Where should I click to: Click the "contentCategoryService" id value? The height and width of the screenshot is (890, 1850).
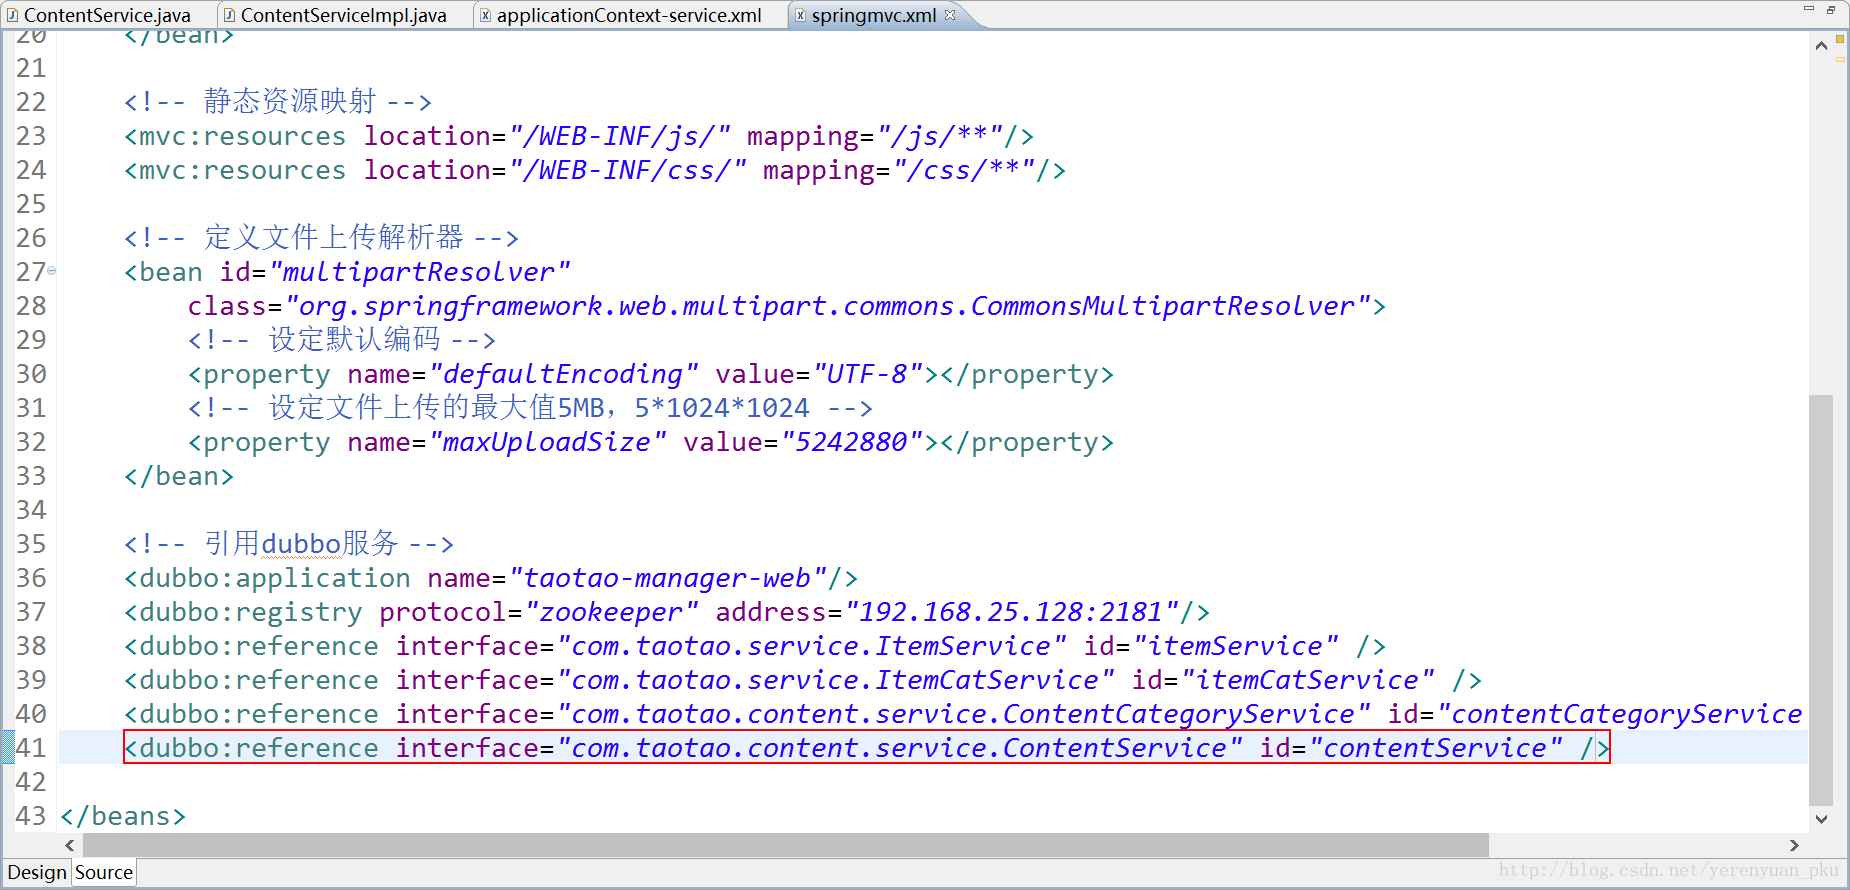pos(1620,714)
